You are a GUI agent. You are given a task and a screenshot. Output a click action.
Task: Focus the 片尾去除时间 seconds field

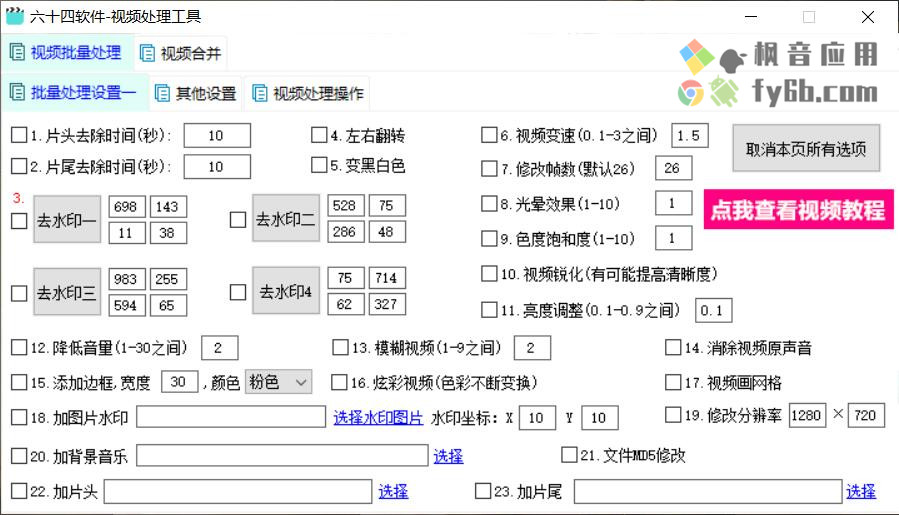point(217,167)
